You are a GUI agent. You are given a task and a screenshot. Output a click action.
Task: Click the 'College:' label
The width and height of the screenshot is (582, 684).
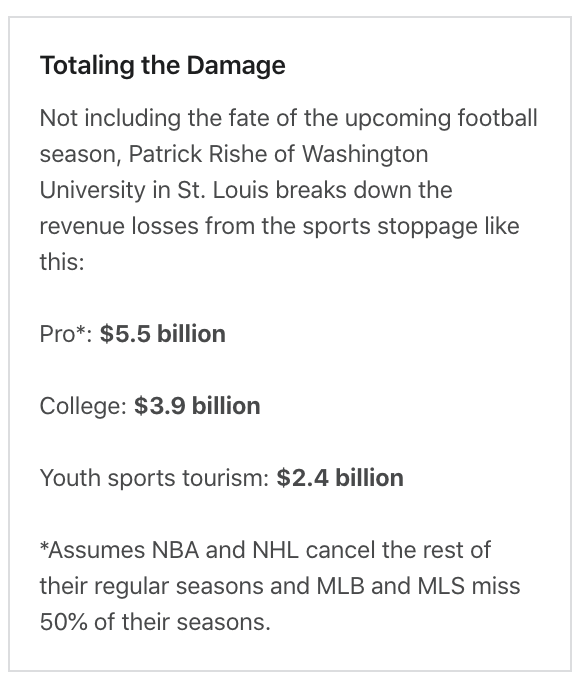click(x=83, y=407)
